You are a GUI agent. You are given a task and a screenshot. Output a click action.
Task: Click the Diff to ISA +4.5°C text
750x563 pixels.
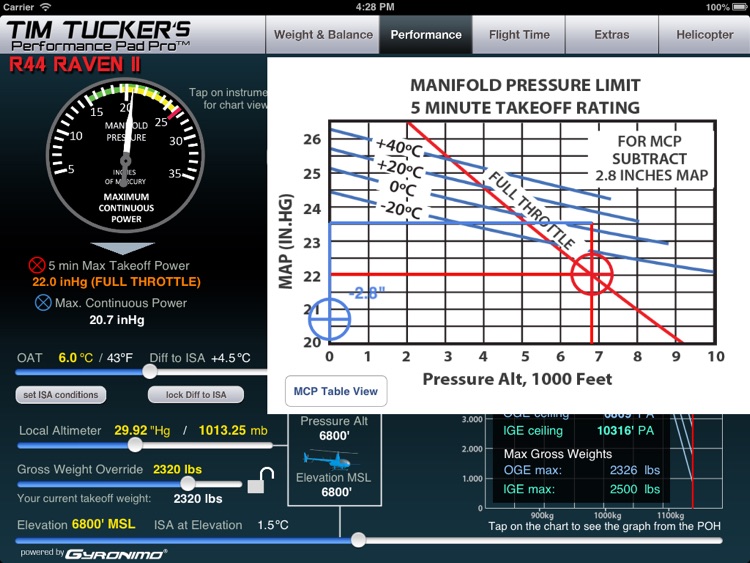pos(200,358)
